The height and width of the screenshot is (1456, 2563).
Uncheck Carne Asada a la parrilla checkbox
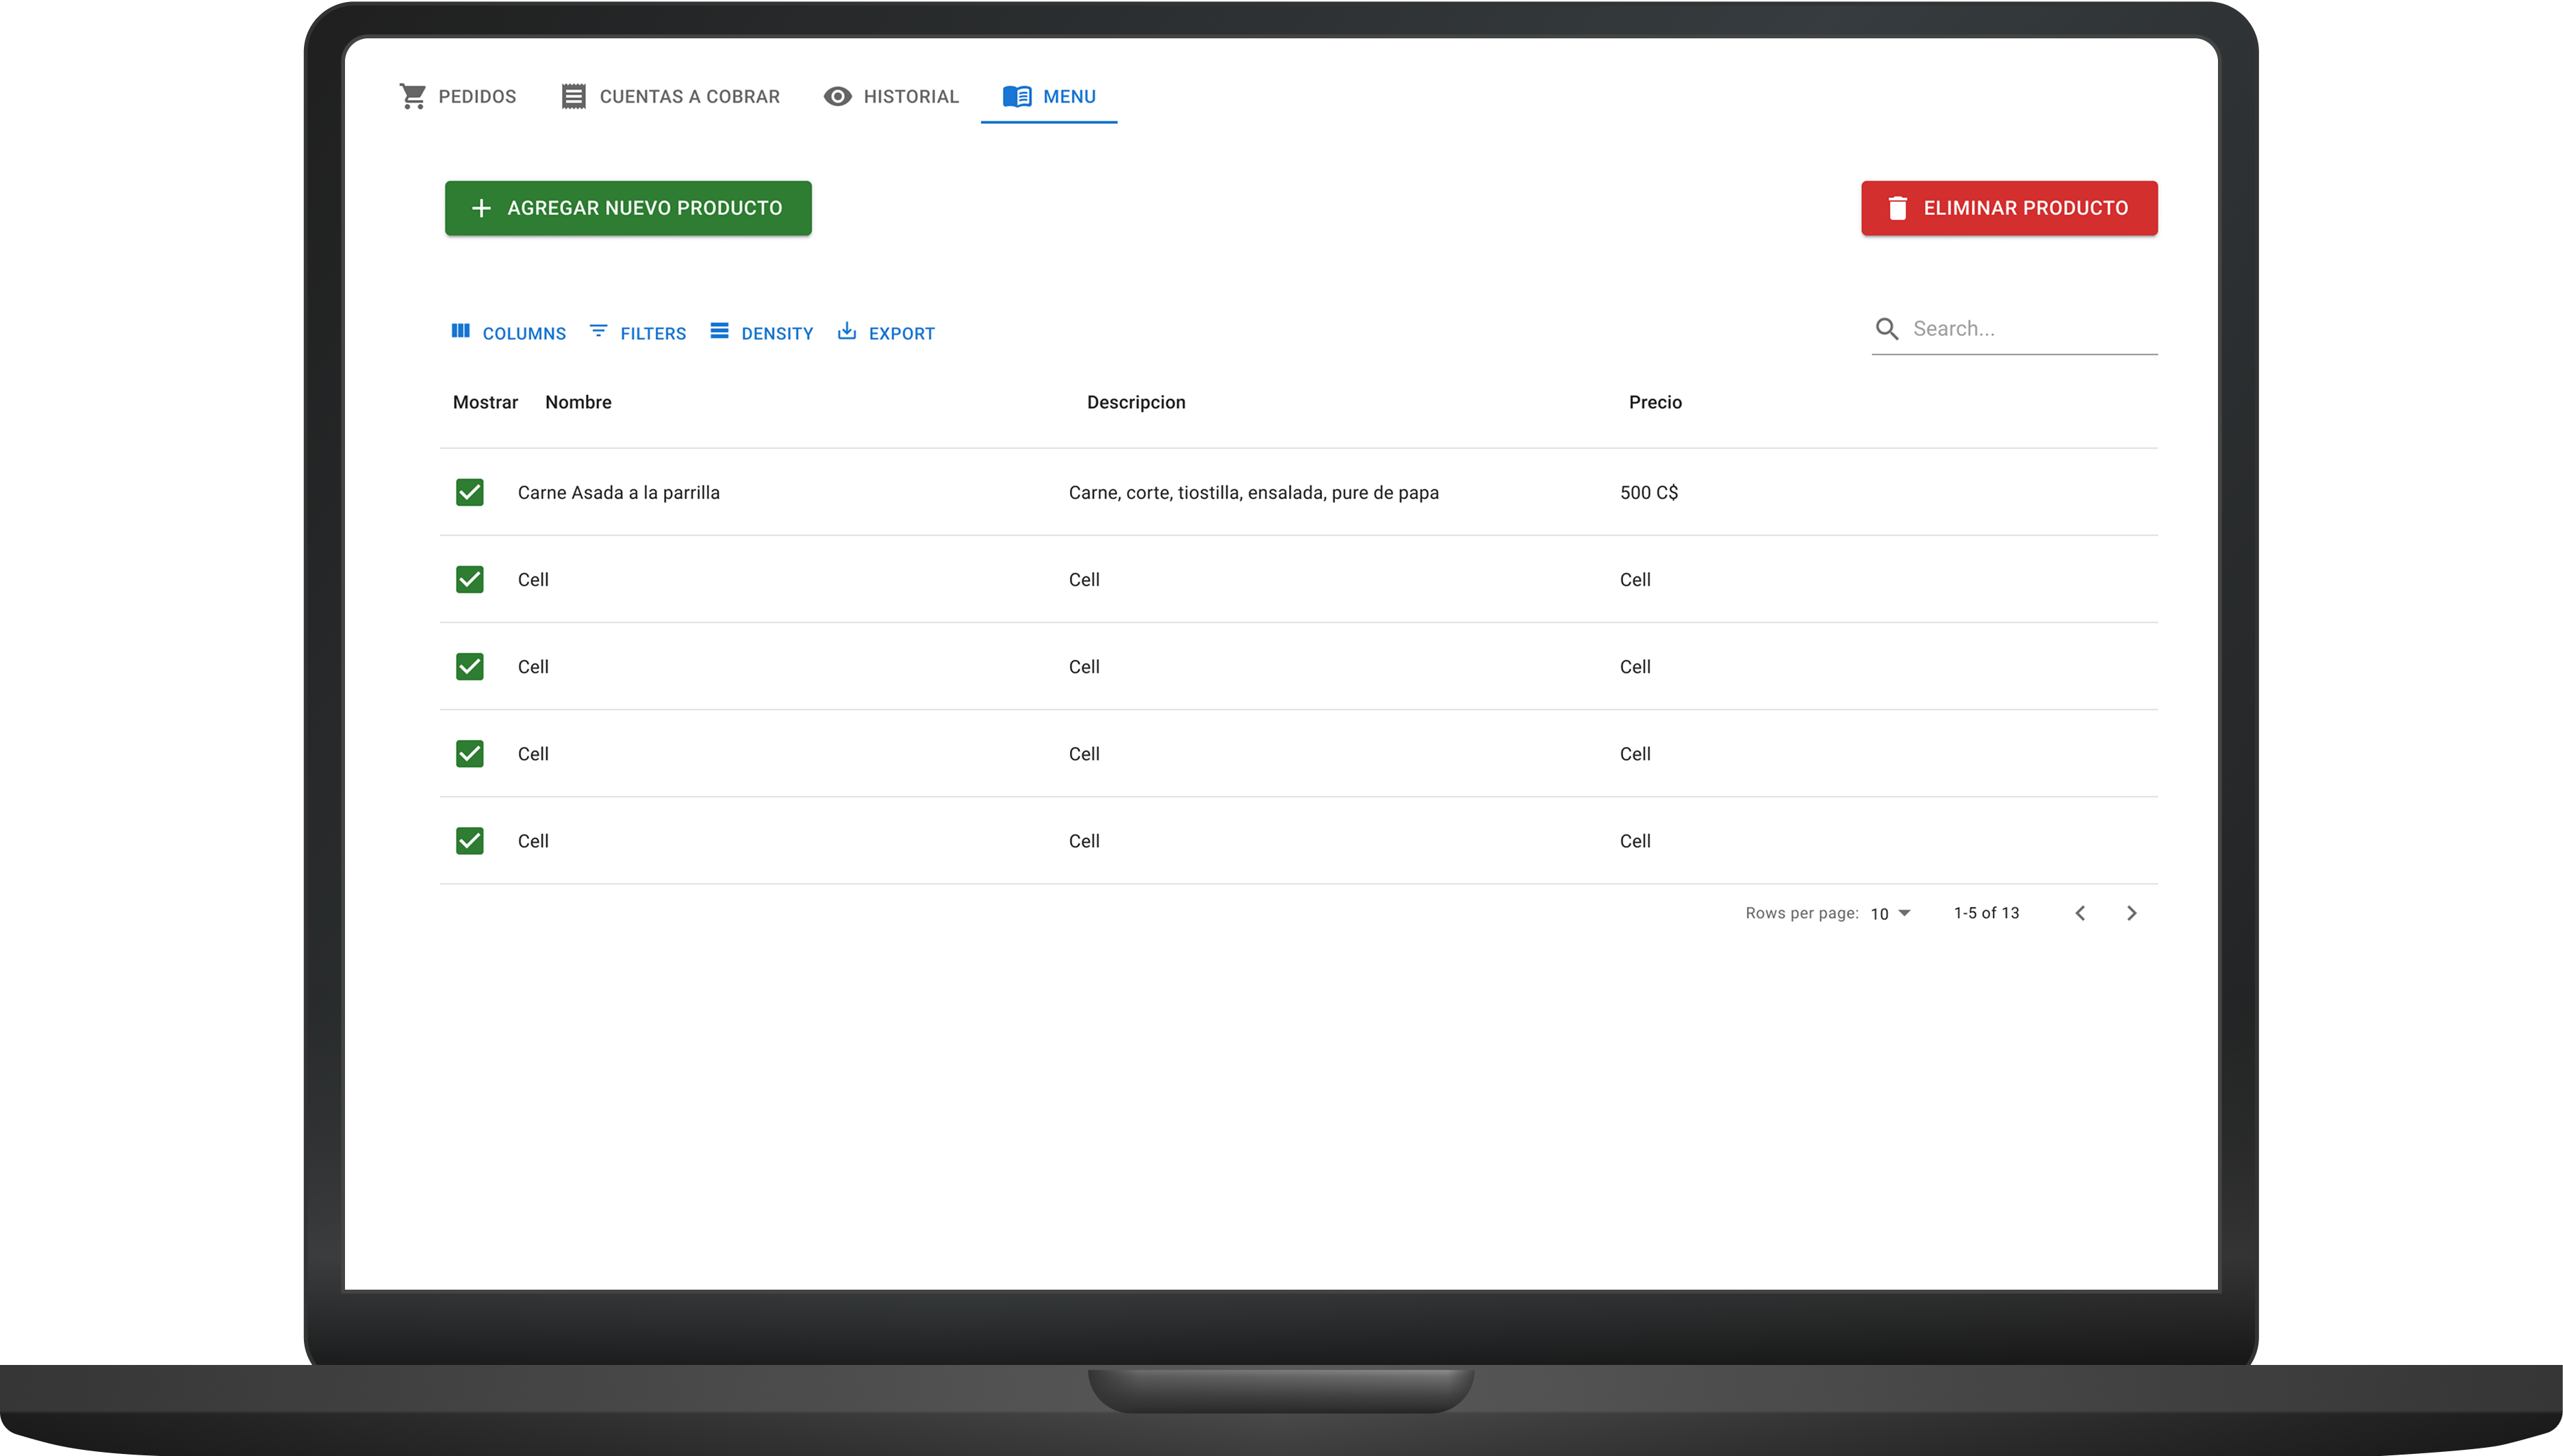pyautogui.click(x=470, y=492)
